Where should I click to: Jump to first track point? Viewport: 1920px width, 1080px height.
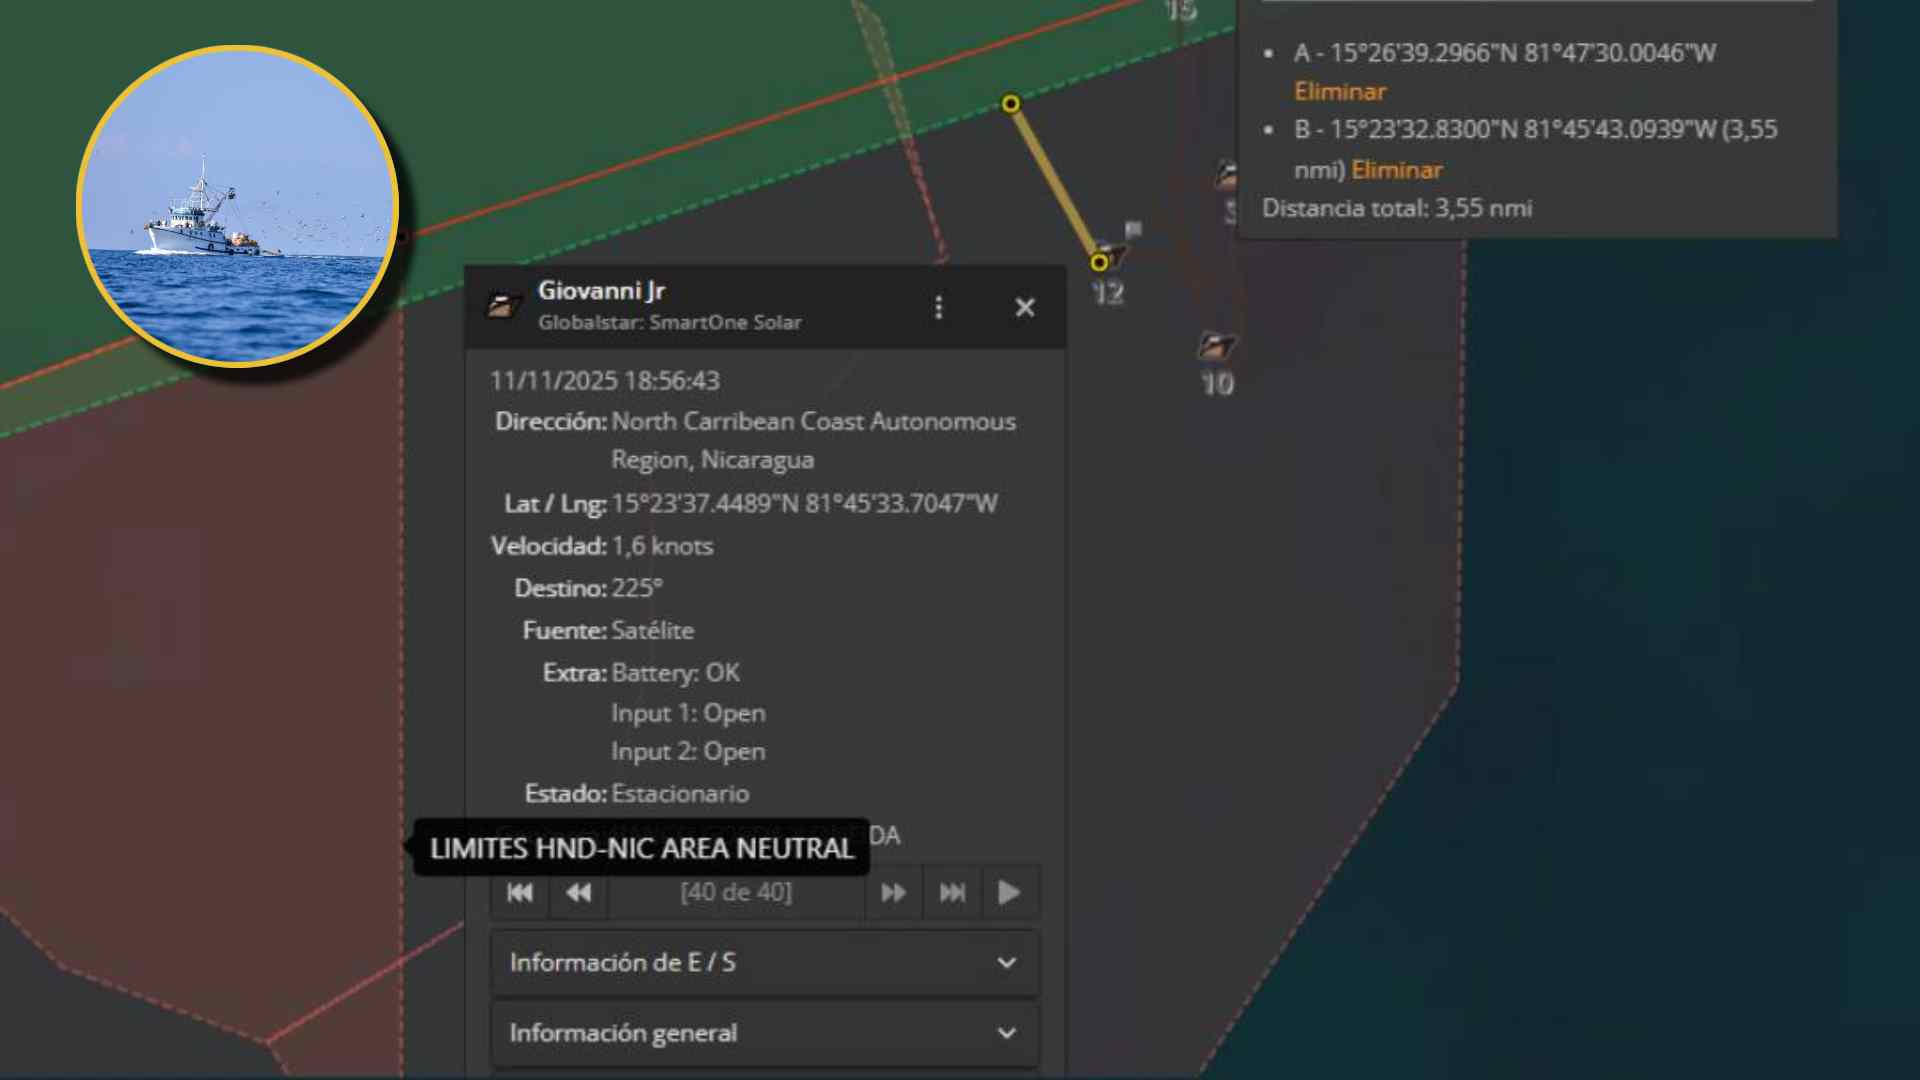pyautogui.click(x=520, y=892)
